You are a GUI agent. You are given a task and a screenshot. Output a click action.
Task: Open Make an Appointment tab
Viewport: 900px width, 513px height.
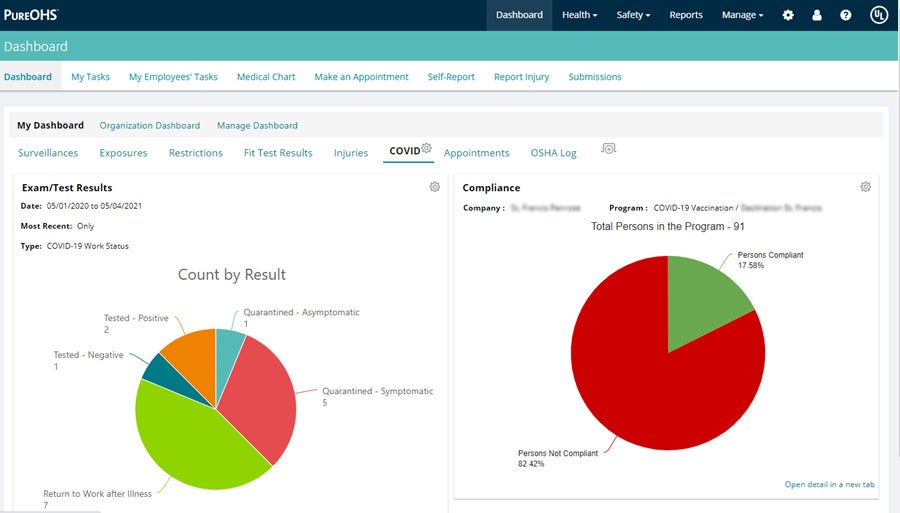click(361, 76)
